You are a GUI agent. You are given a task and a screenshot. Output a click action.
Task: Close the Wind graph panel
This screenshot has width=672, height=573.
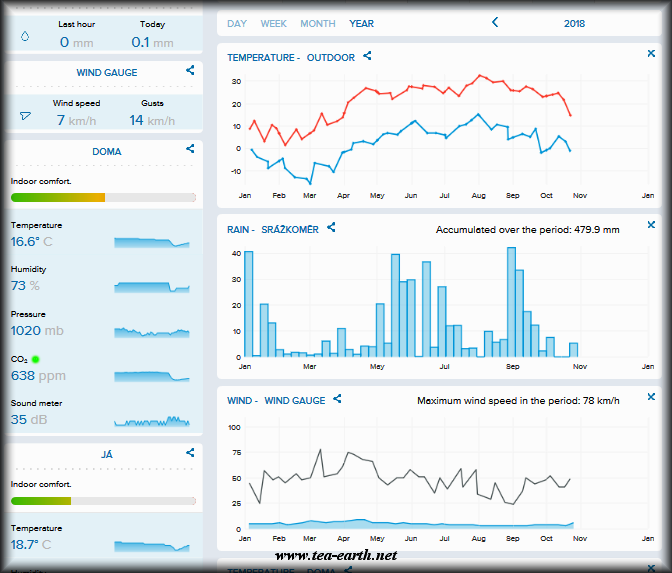(651, 397)
